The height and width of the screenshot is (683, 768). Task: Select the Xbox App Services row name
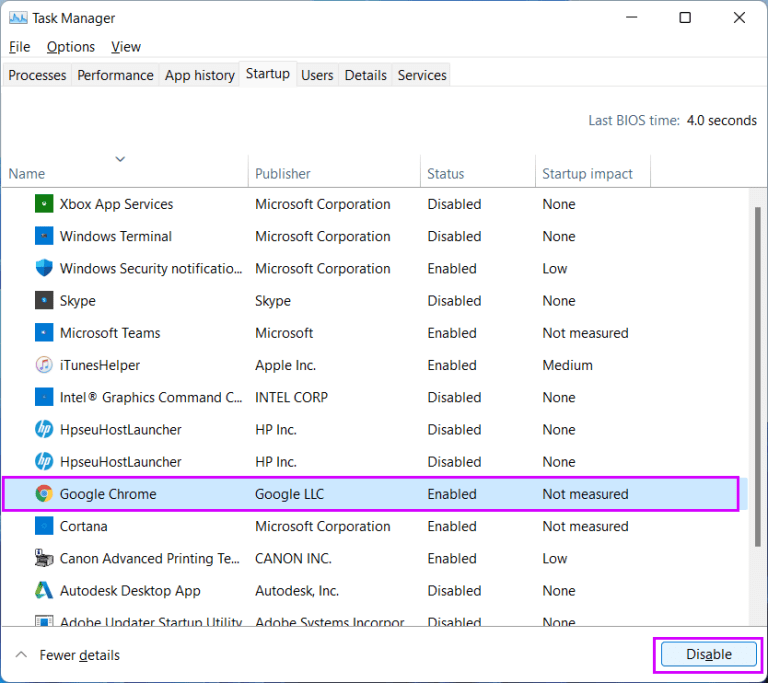[x=116, y=204]
